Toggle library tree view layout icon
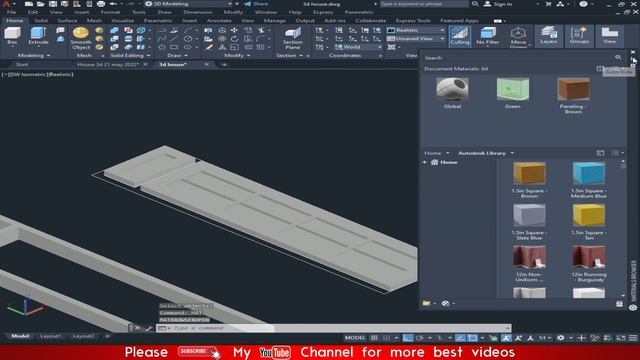Viewport: 640px width, 360px height. [x=600, y=153]
